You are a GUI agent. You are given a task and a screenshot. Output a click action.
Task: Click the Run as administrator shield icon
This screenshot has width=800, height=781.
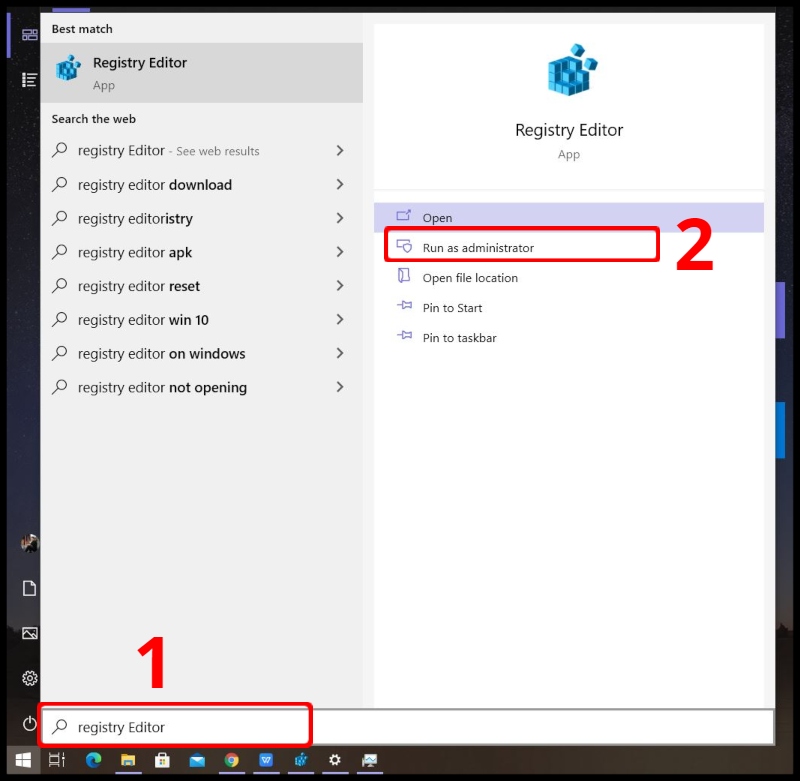(x=404, y=246)
